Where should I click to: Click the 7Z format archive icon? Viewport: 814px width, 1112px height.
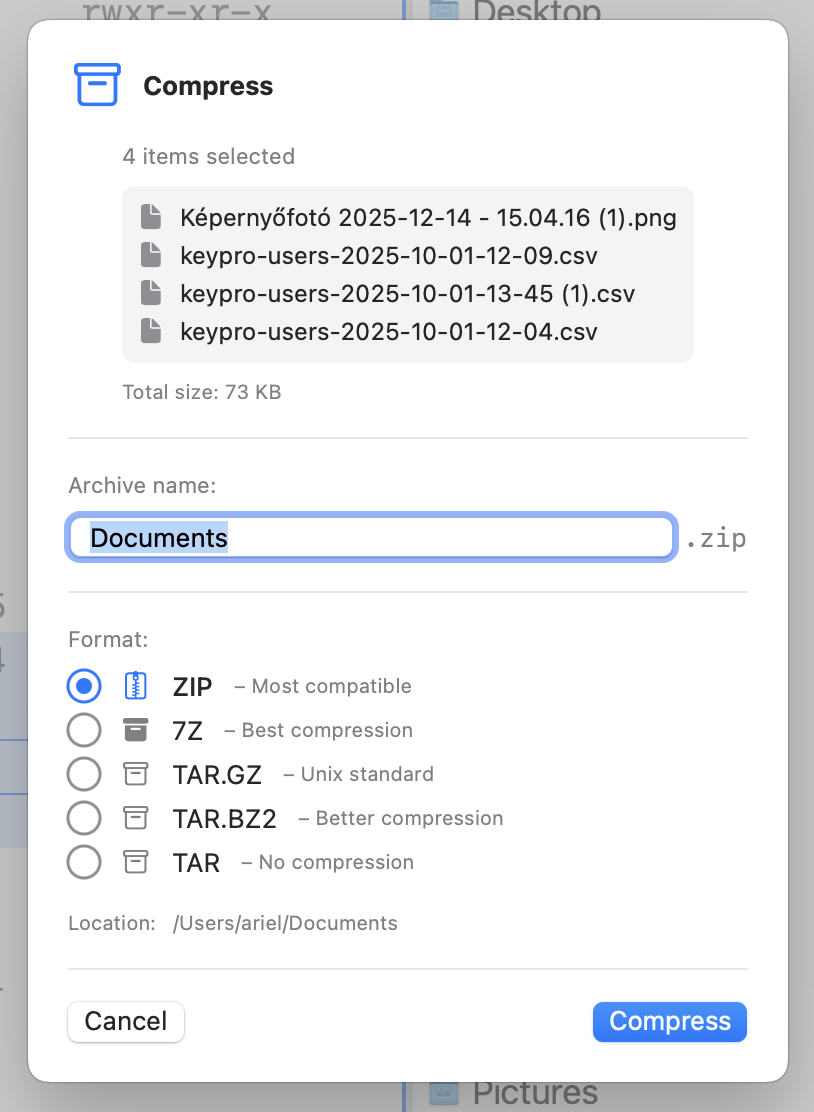pyautogui.click(x=136, y=730)
